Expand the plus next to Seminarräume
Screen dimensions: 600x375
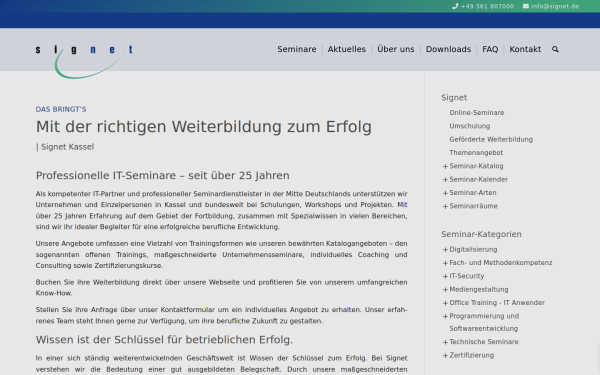pyautogui.click(x=445, y=206)
